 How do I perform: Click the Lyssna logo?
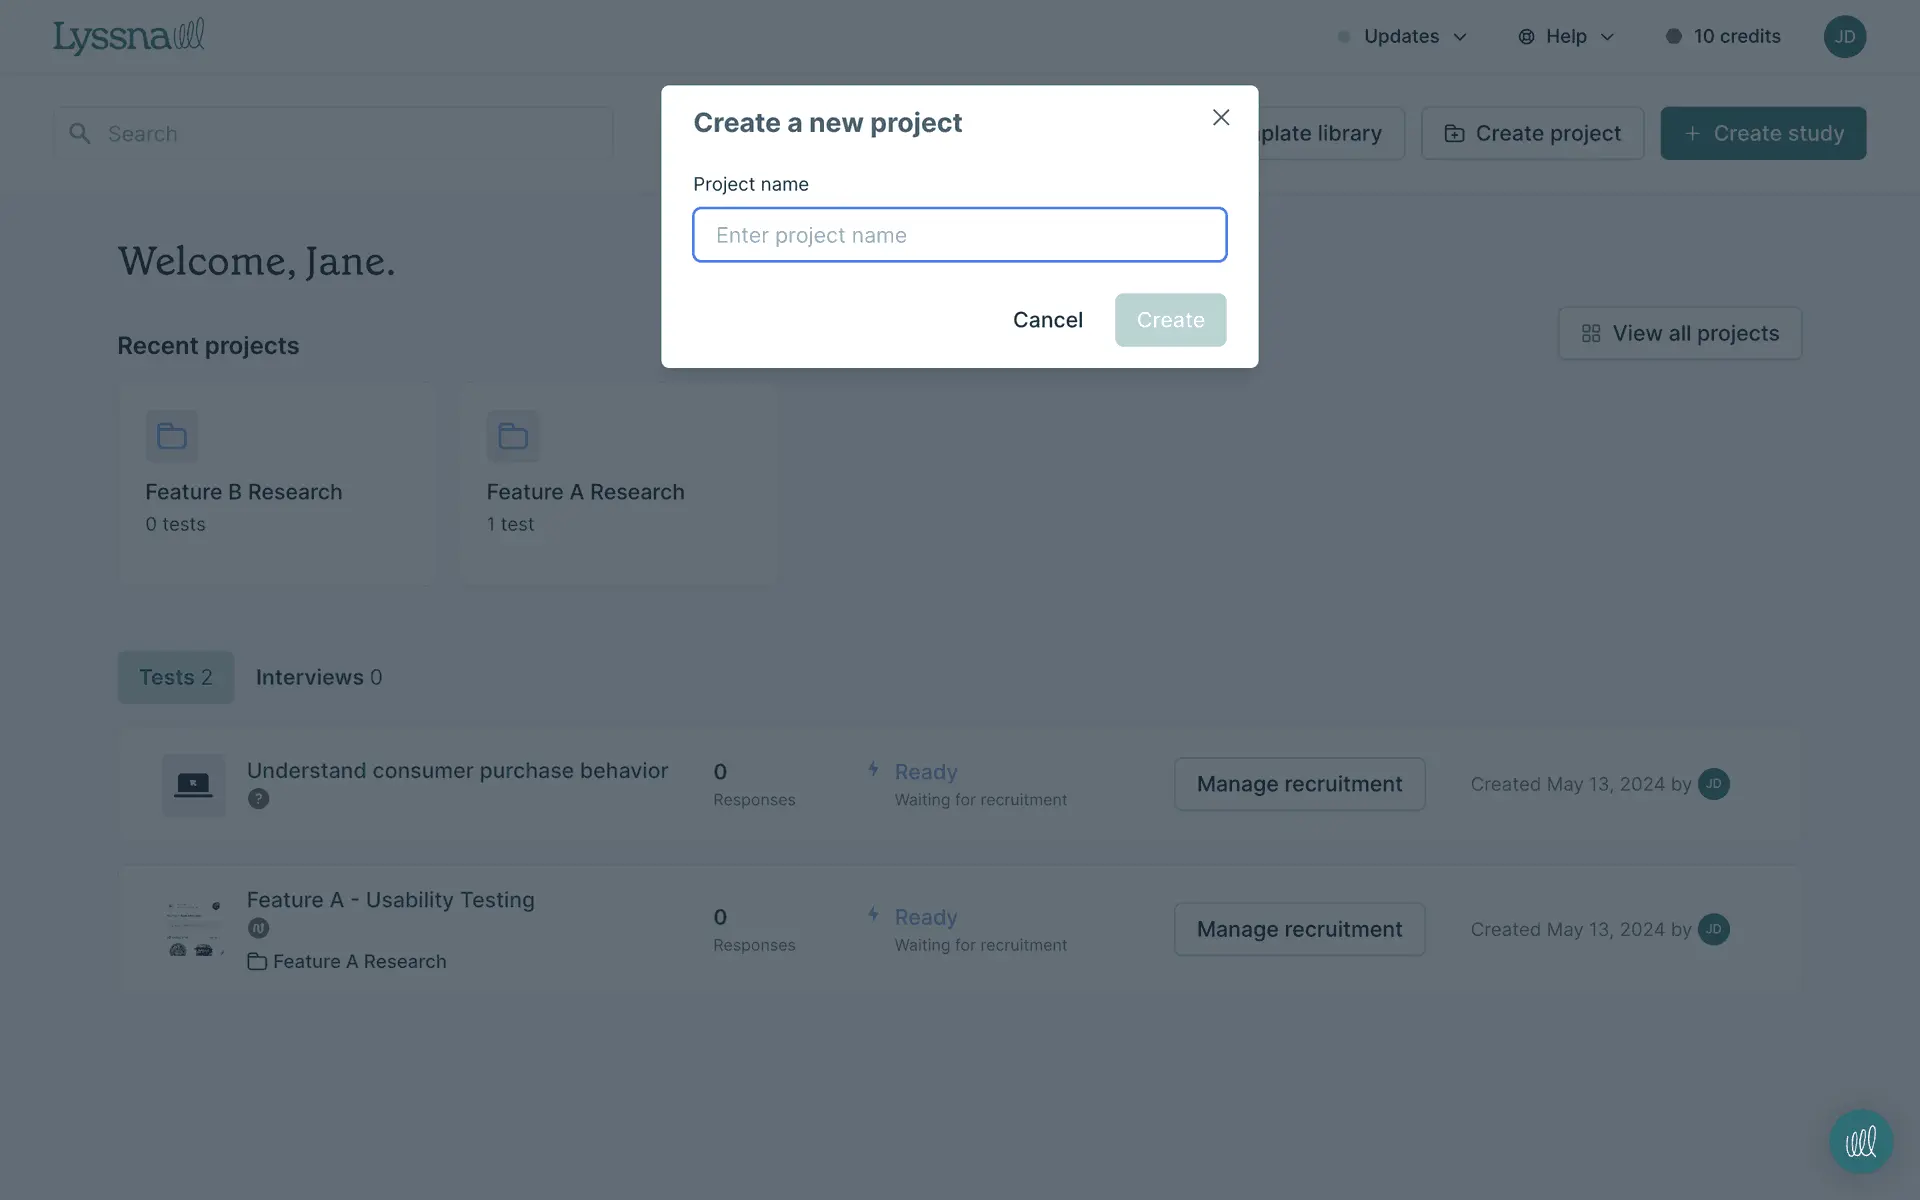point(128,37)
